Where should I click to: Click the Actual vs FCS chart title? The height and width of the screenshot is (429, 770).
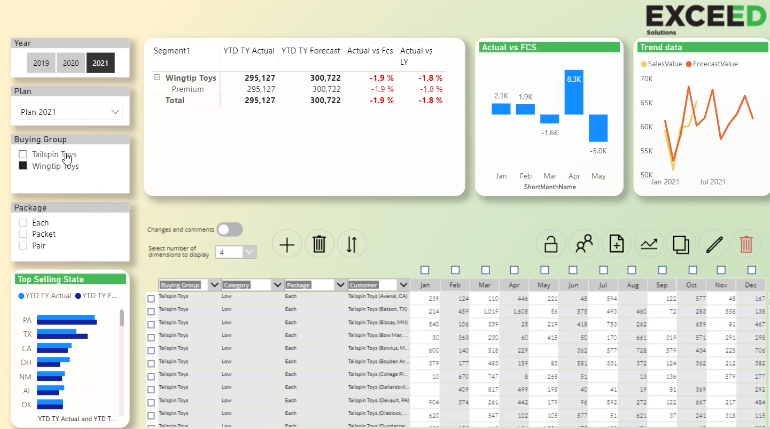tap(509, 47)
